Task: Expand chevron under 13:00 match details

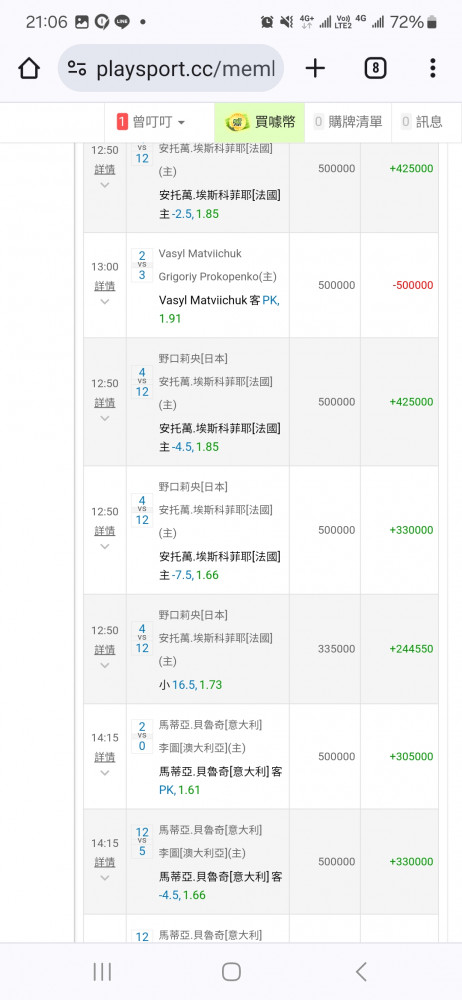Action: click(105, 302)
